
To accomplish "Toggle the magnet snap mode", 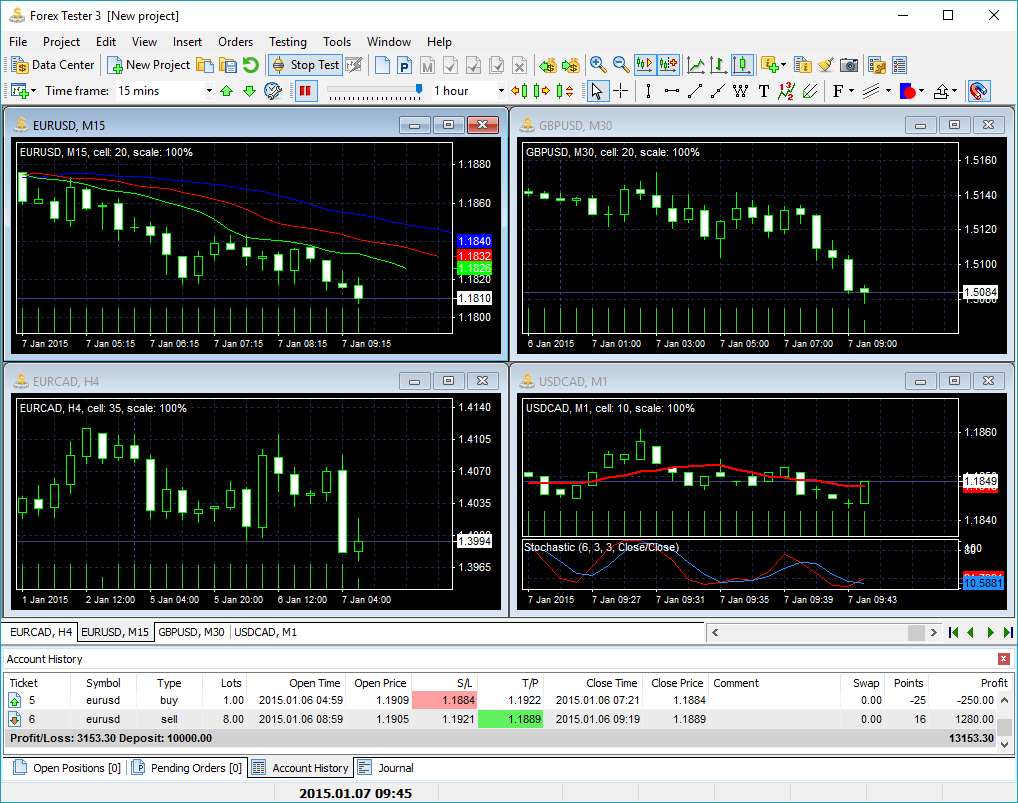I will tap(978, 91).
